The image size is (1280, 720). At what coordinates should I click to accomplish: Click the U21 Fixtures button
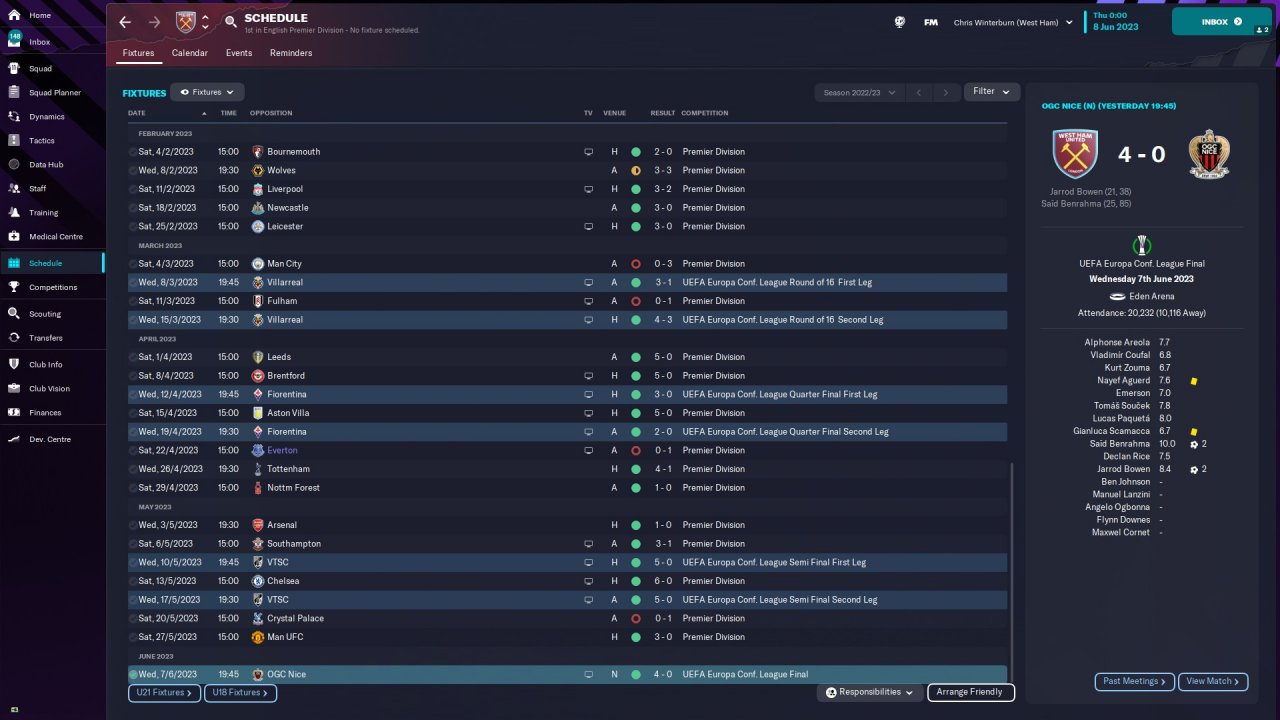click(164, 693)
